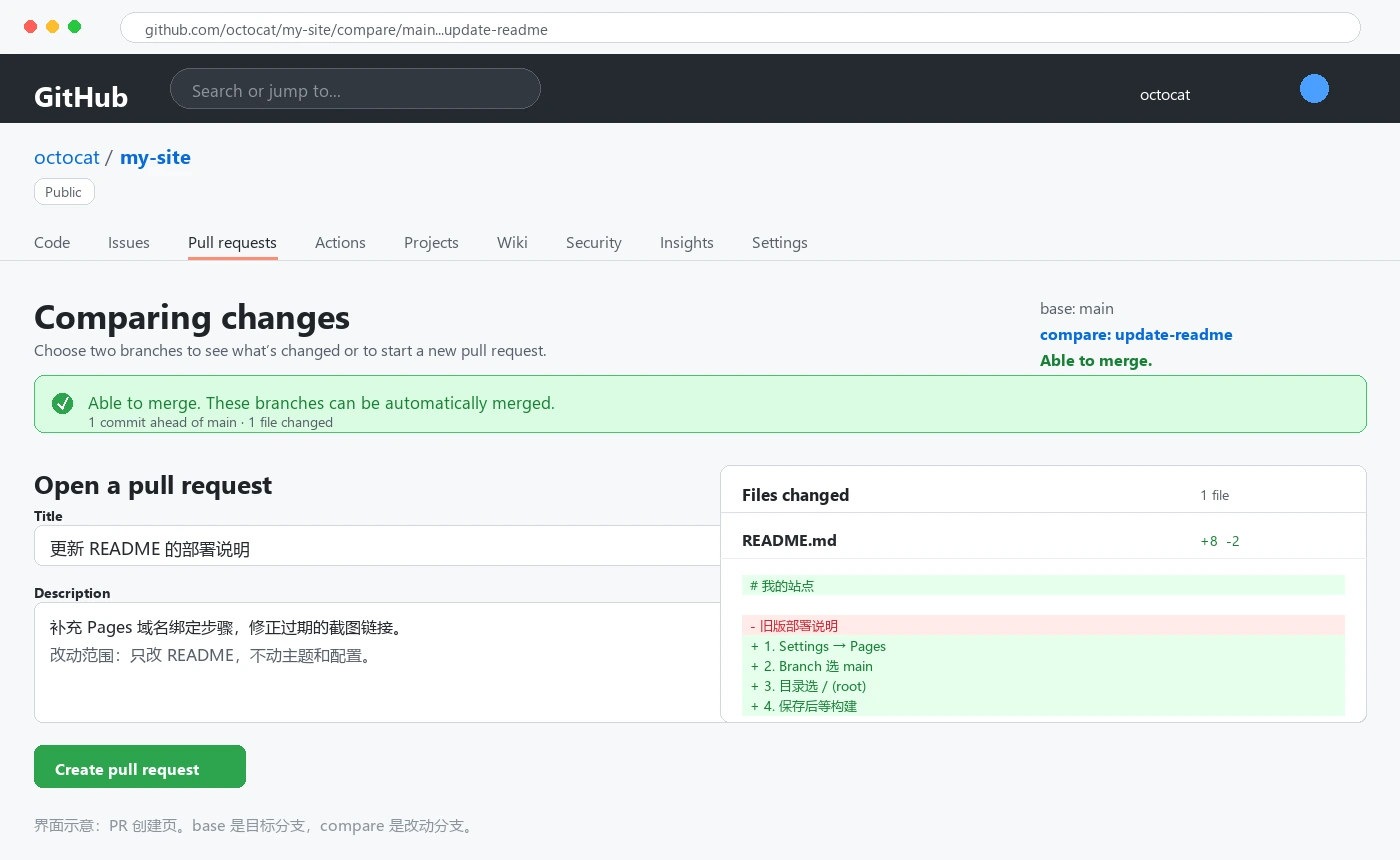This screenshot has width=1400, height=860.
Task: Click diff line '+ 1. Settings → Pages'
Action: pos(1043,645)
